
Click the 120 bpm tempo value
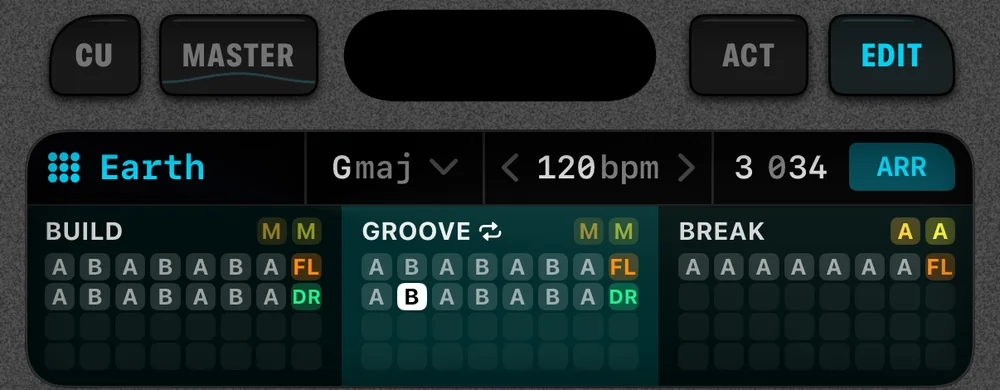(x=598, y=168)
